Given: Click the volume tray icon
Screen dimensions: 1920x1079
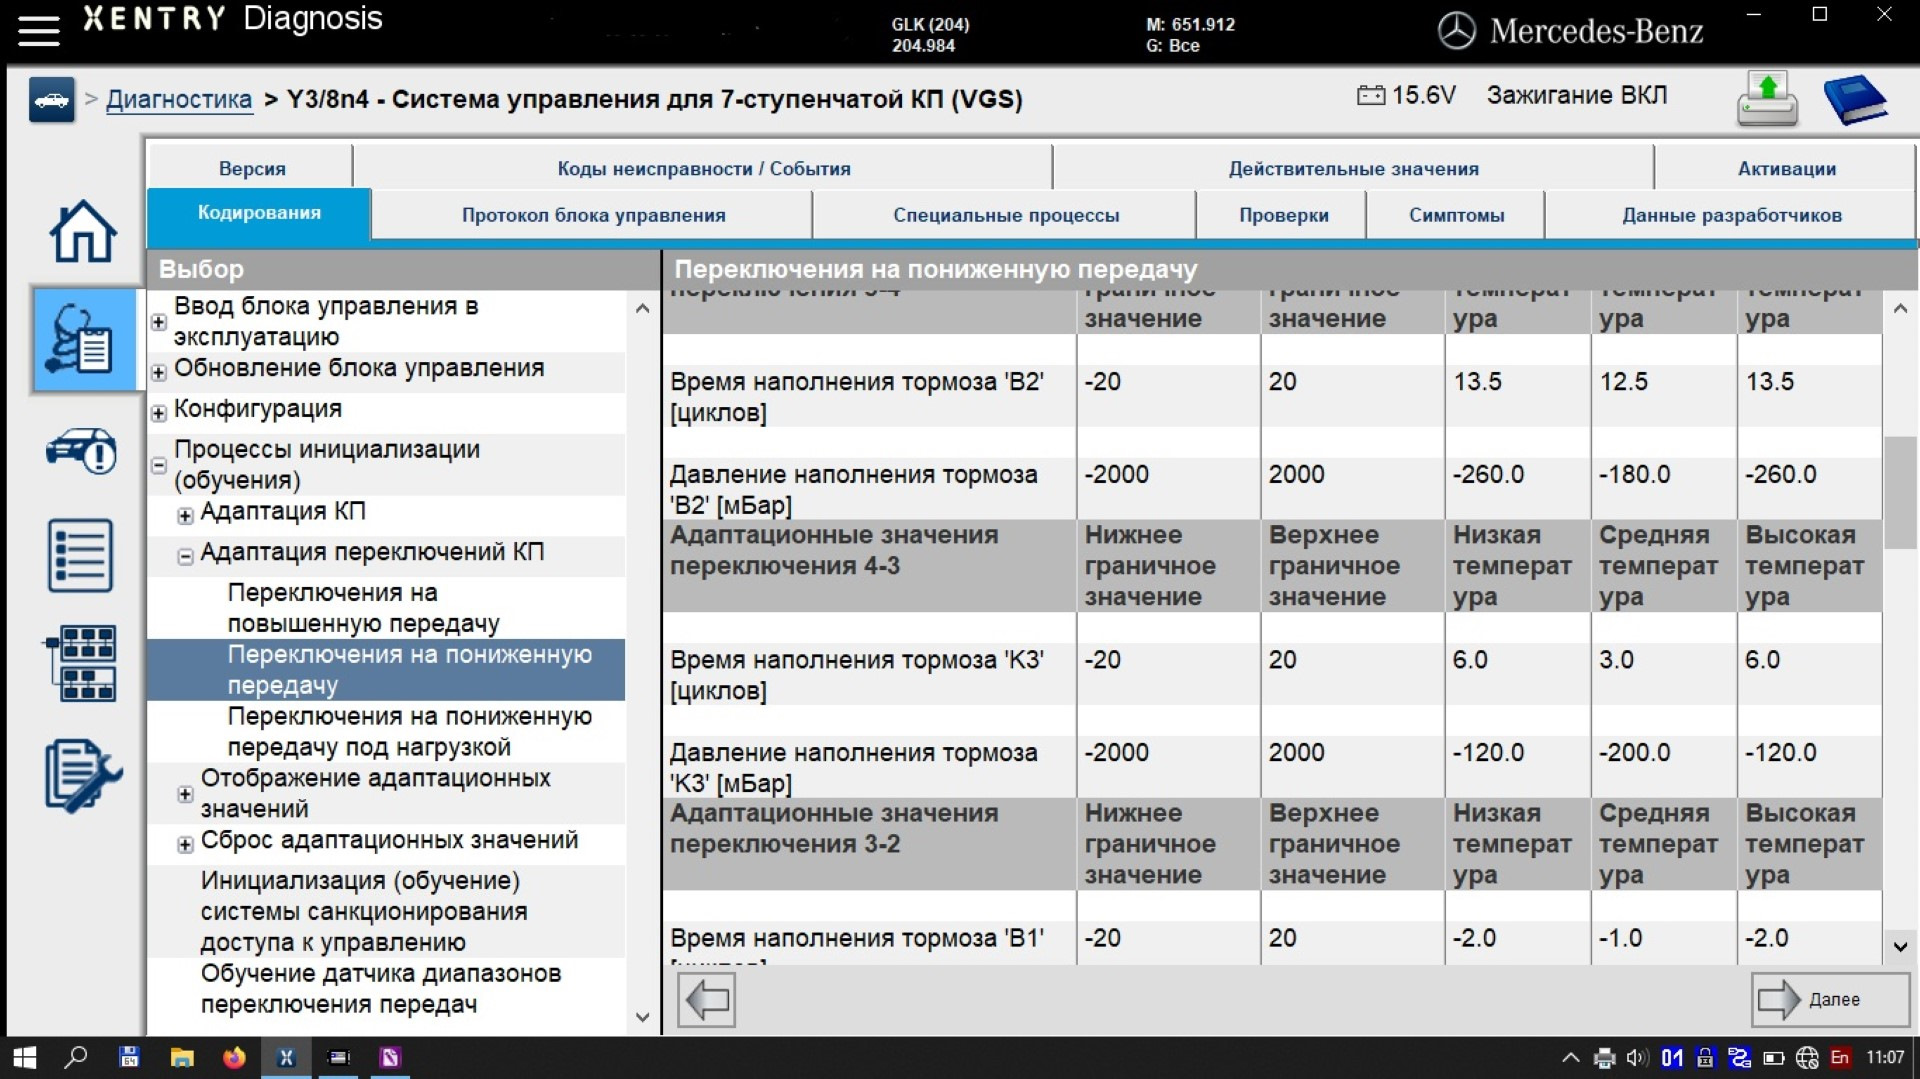Looking at the screenshot, I should pyautogui.click(x=1637, y=1057).
